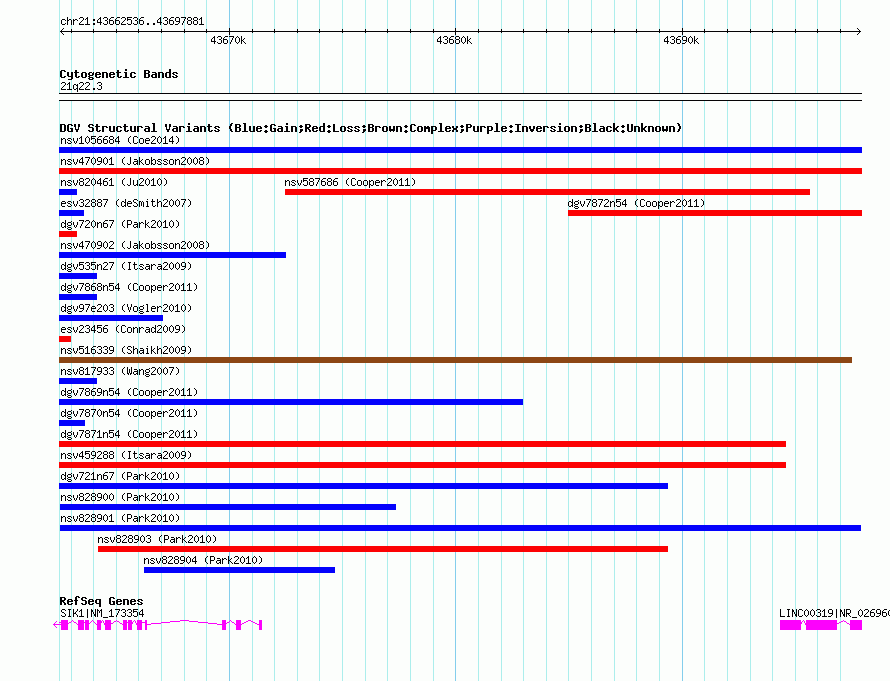Open the SIK1|NM_173354 gene label
Image resolution: width=890 pixels, height=681 pixels.
(x=102, y=613)
